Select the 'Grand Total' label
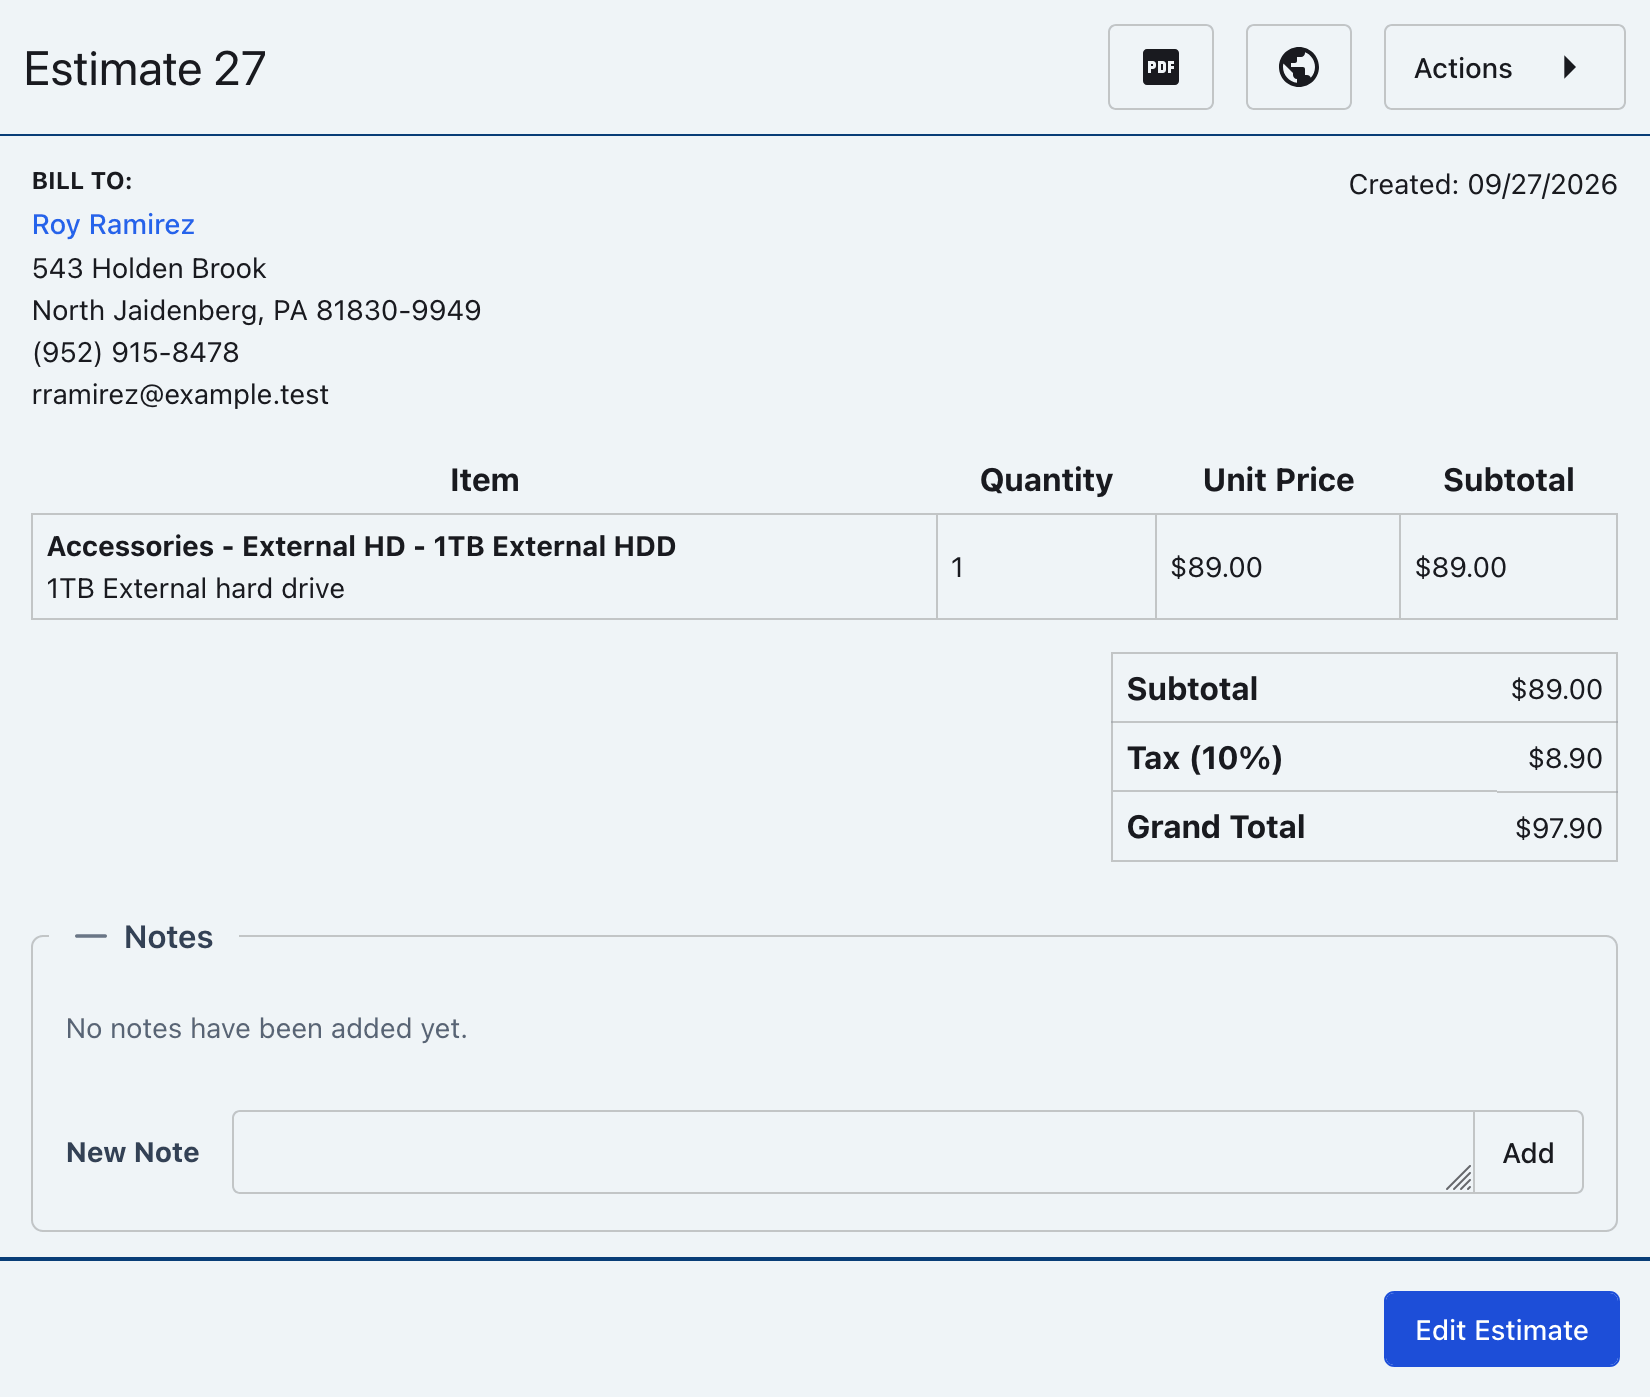The width and height of the screenshot is (1650, 1398). tap(1216, 827)
